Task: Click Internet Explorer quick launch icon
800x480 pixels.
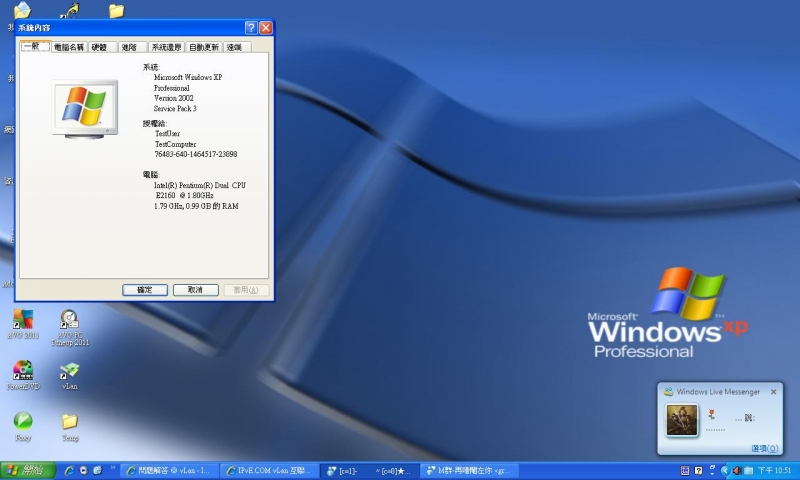Action: coord(69,470)
